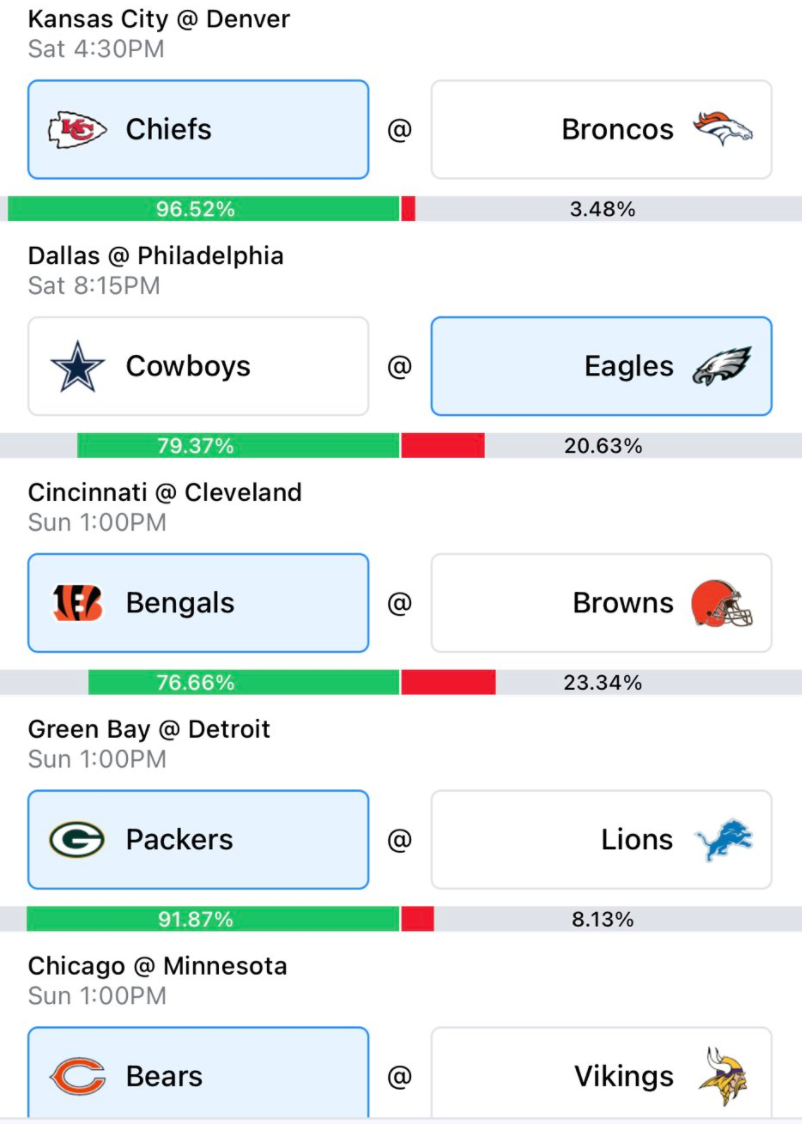Screen dimensions: 802x1124
Task: Open the Kansas City @ Denver matchup header
Action: [159, 19]
